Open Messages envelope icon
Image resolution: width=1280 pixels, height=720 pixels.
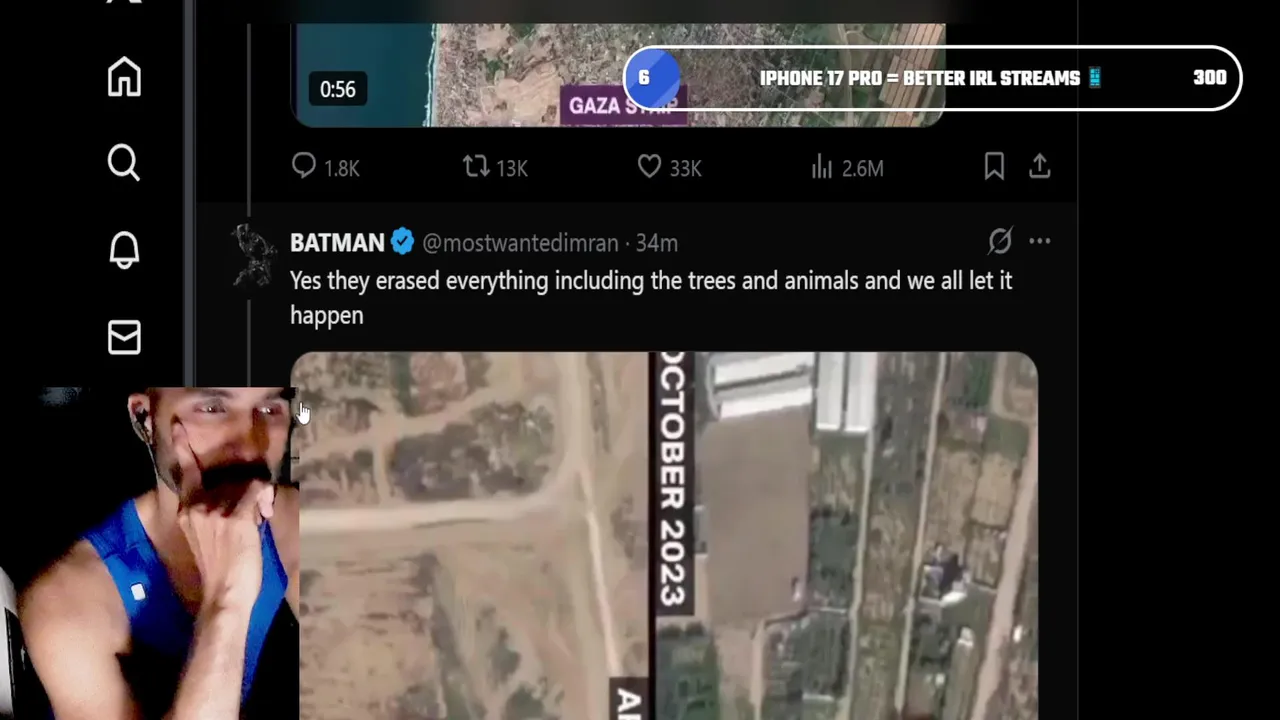(124, 337)
